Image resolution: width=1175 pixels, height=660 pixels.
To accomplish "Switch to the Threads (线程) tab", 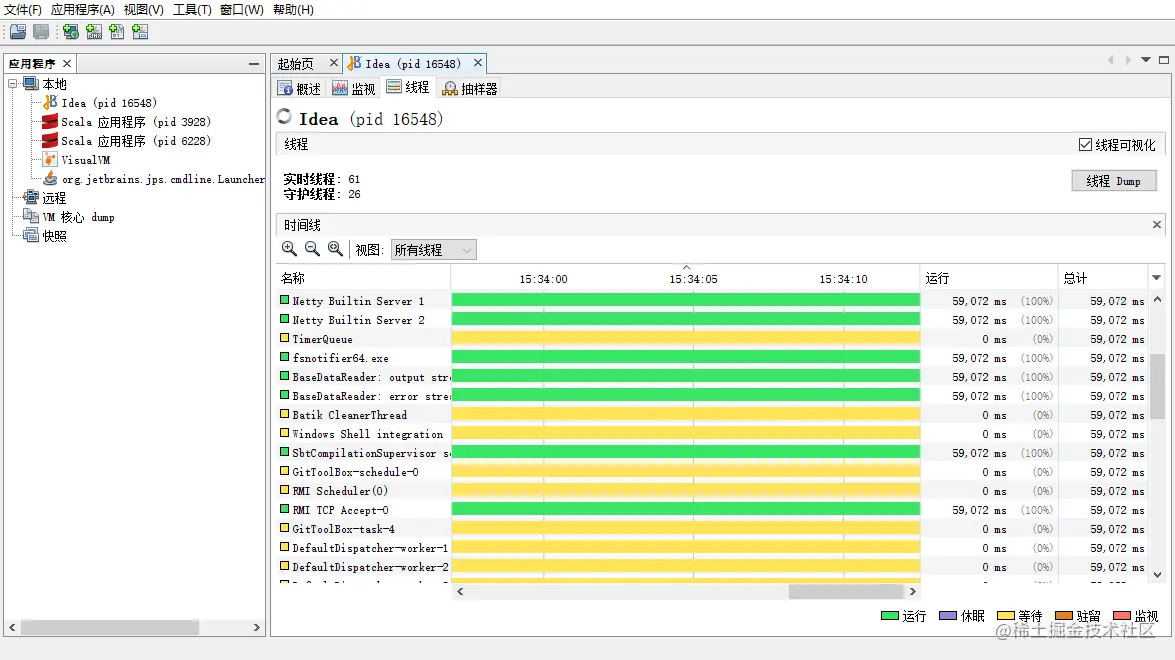I will pos(408,88).
